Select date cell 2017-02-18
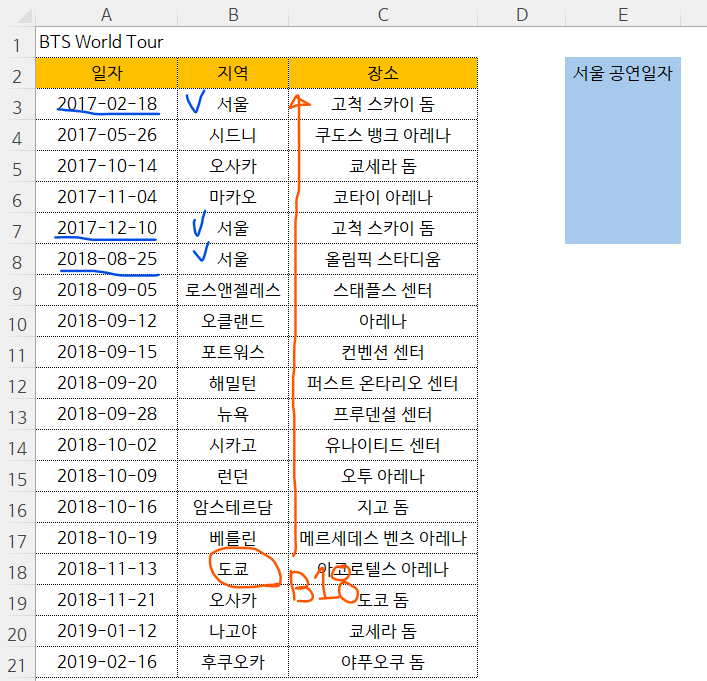Viewport: 707px width, 681px height. (x=106, y=104)
